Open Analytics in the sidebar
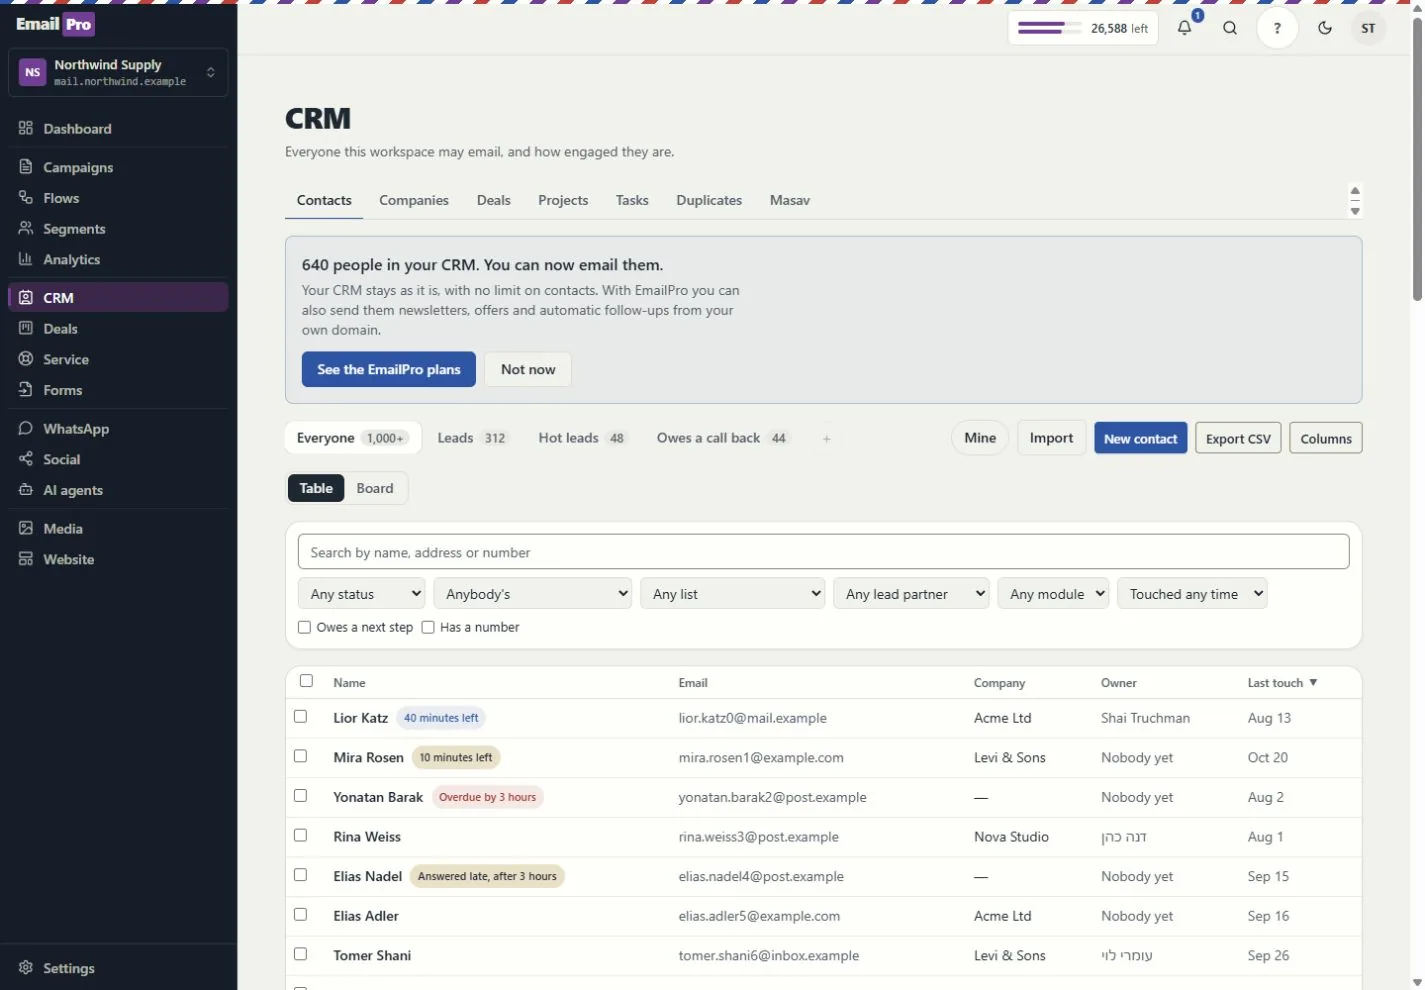The height and width of the screenshot is (990, 1425). pyautogui.click(x=118, y=259)
